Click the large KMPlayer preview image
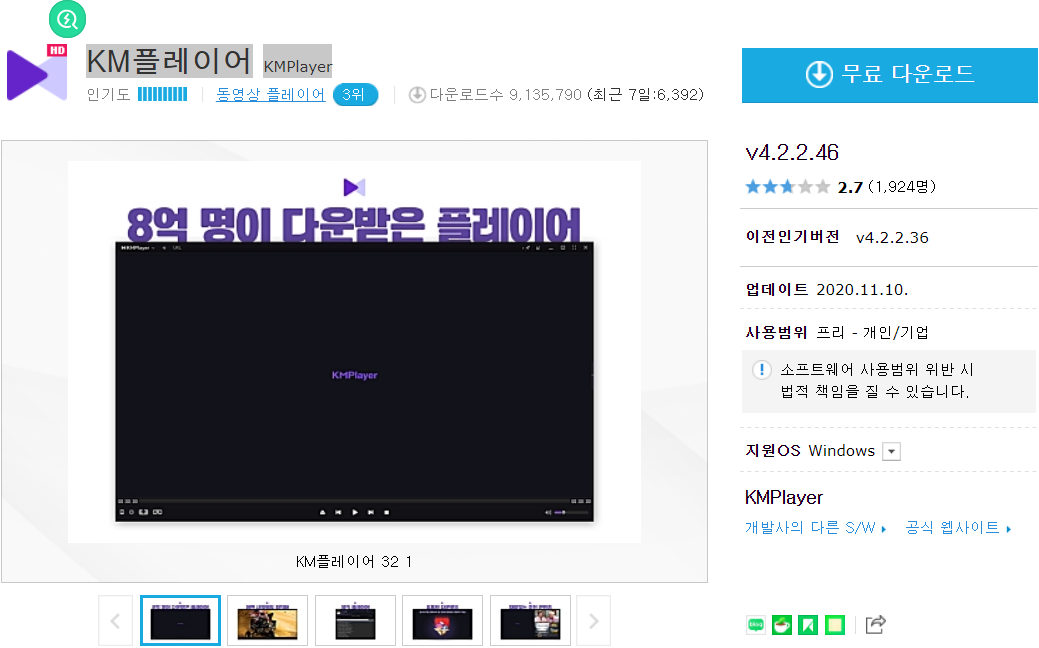Viewport: 1039px width, 648px height. 355,352
